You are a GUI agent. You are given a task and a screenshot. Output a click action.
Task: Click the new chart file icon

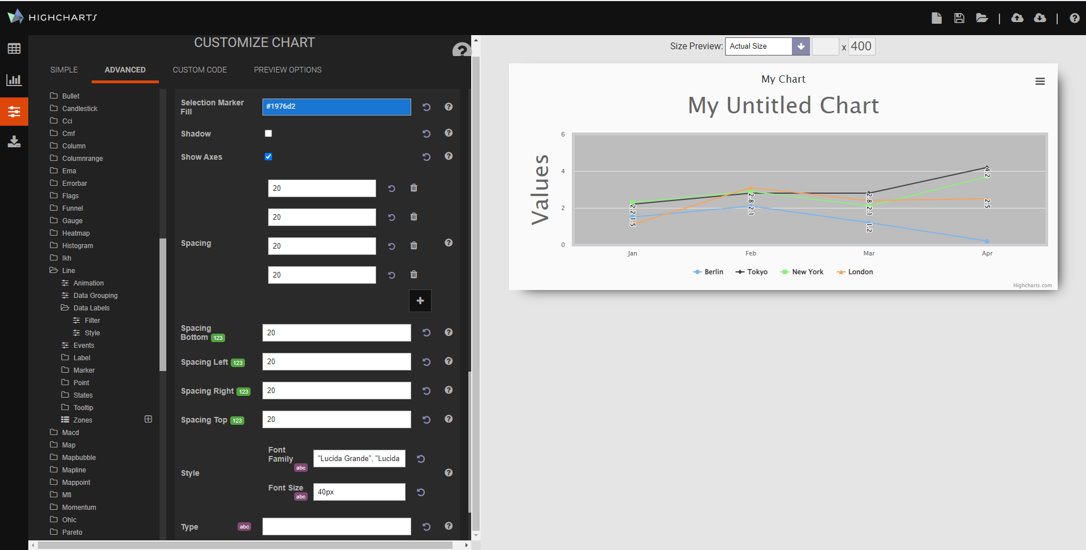click(x=936, y=18)
